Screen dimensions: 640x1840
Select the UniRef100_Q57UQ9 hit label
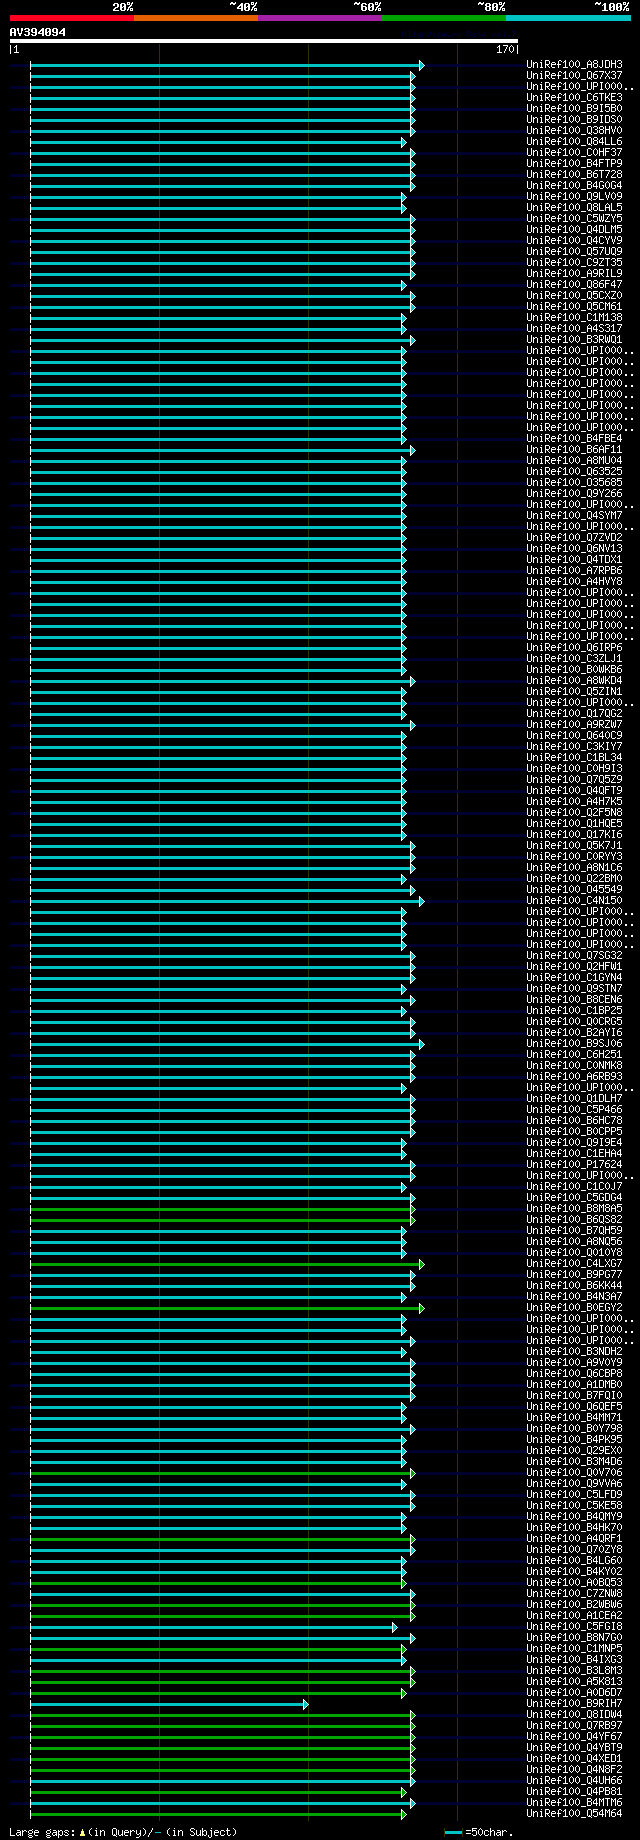pos(574,252)
